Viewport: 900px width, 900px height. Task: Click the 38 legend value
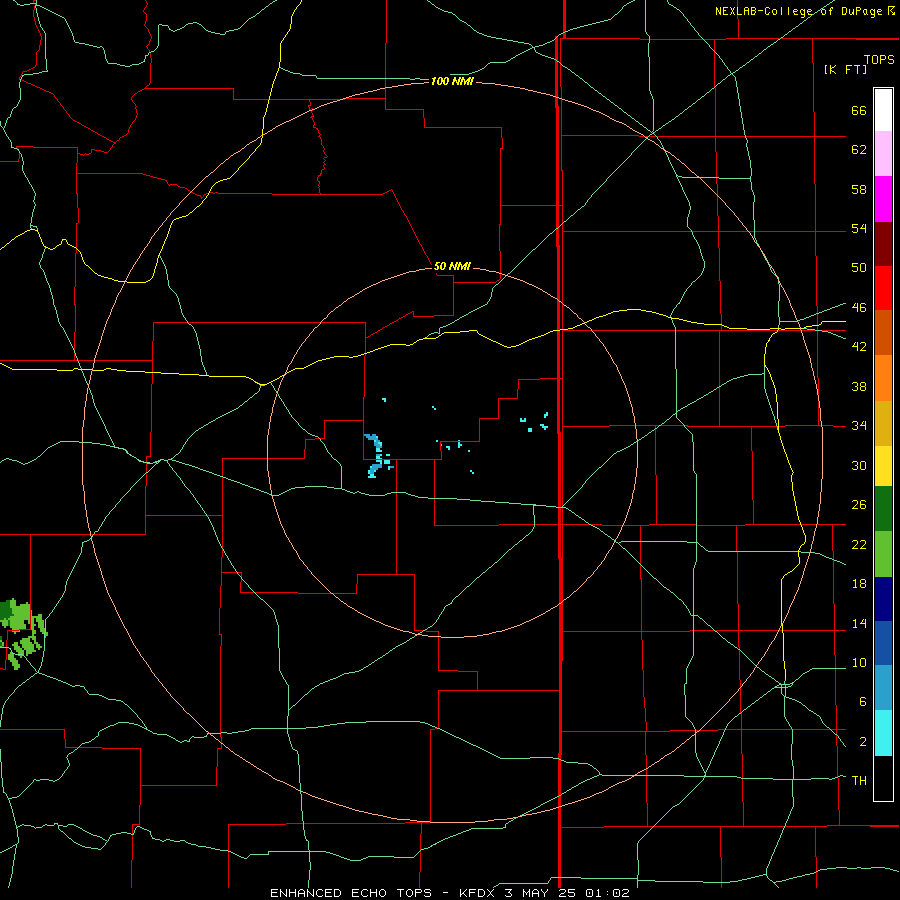pos(859,386)
